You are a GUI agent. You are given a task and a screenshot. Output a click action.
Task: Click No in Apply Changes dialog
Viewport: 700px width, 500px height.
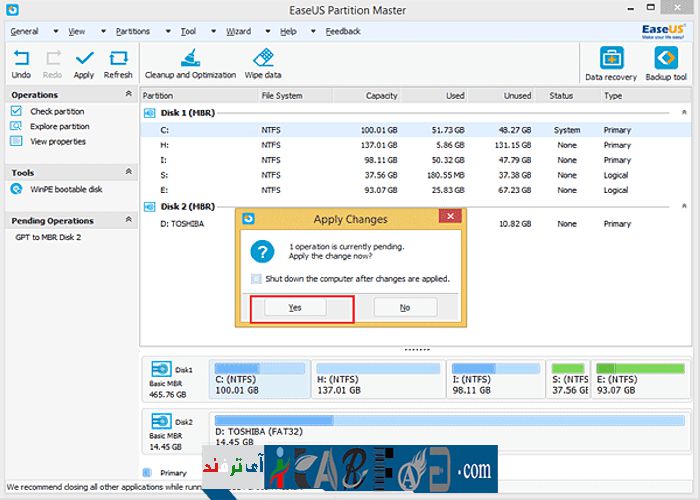tap(405, 308)
